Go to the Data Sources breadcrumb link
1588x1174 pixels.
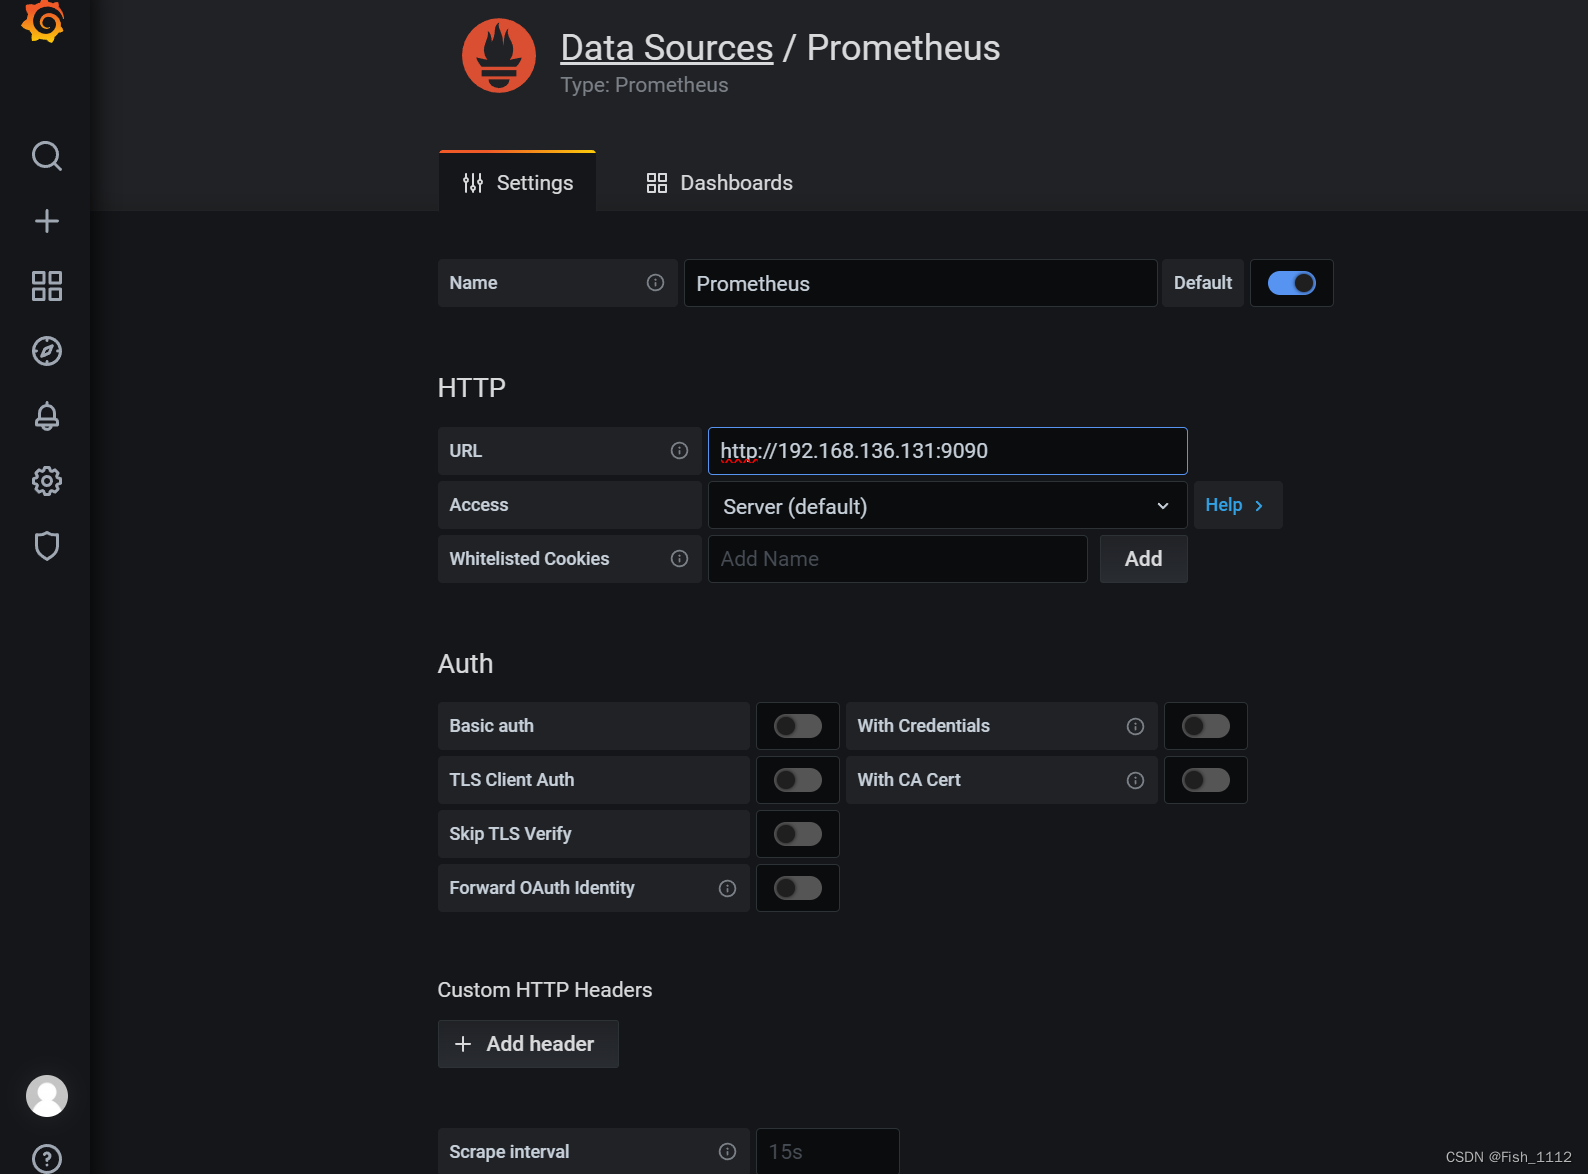pyautogui.click(x=666, y=48)
